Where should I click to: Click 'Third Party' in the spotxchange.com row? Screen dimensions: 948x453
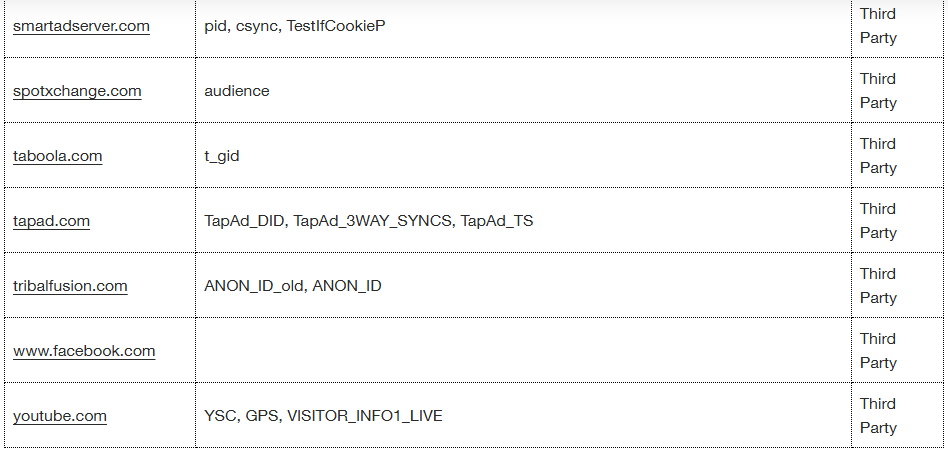click(878, 91)
